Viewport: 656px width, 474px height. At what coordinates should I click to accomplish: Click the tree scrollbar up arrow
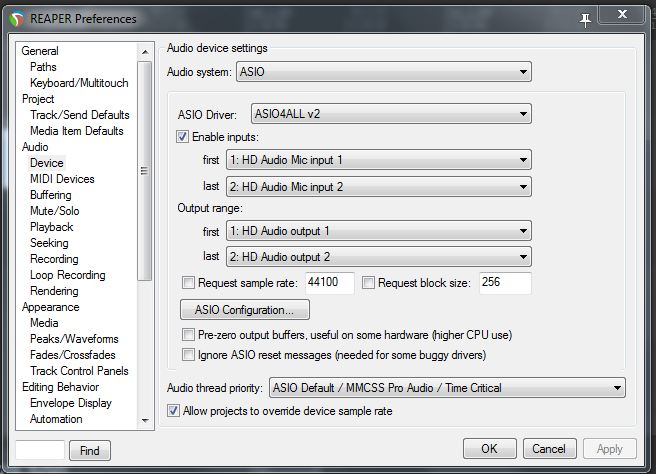pos(145,52)
